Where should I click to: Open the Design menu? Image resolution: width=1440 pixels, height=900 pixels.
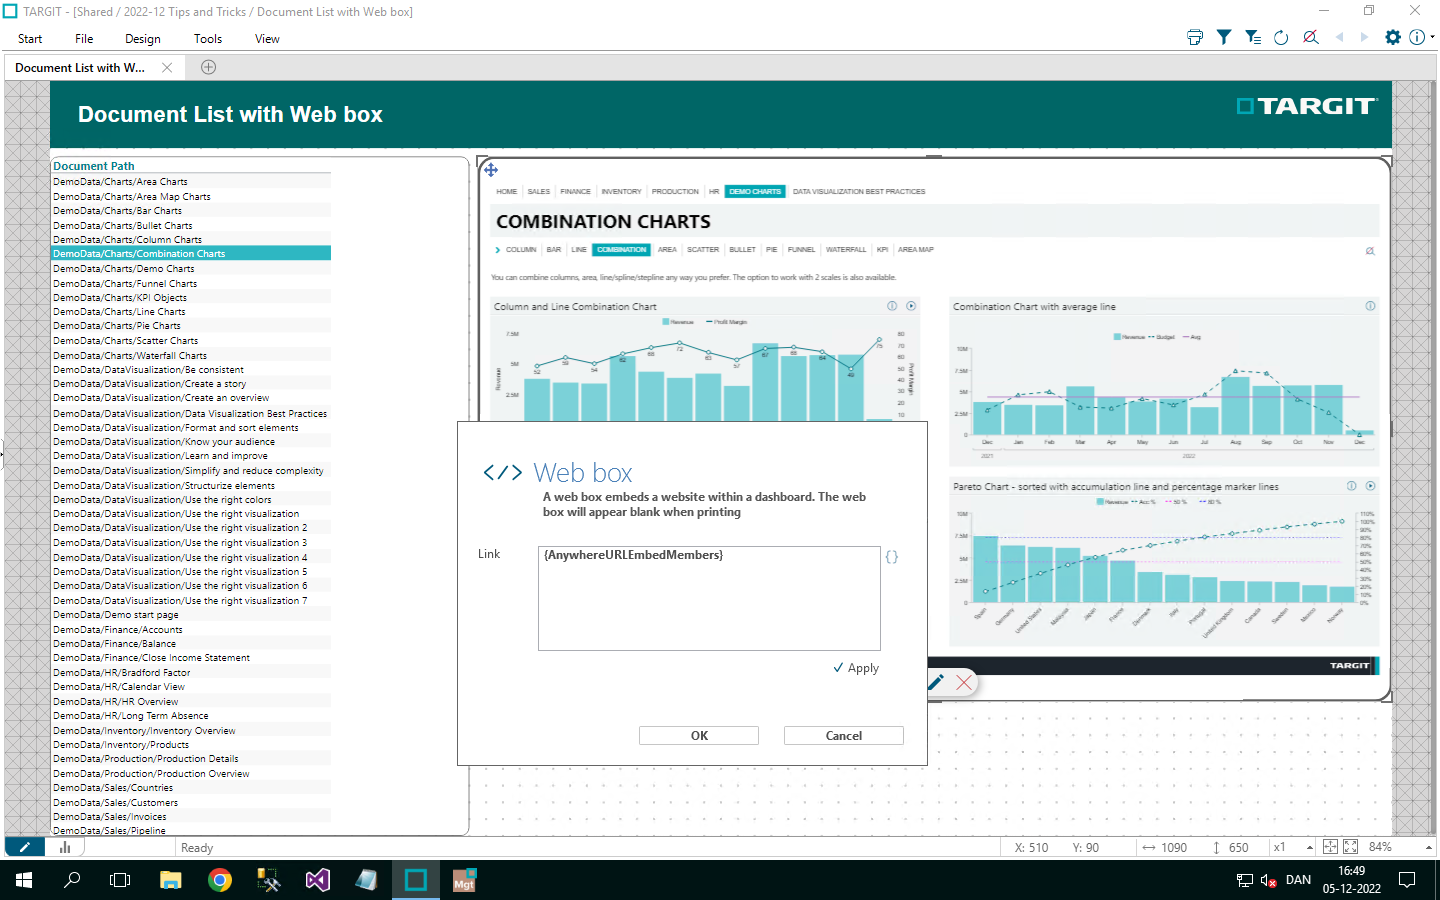click(143, 39)
